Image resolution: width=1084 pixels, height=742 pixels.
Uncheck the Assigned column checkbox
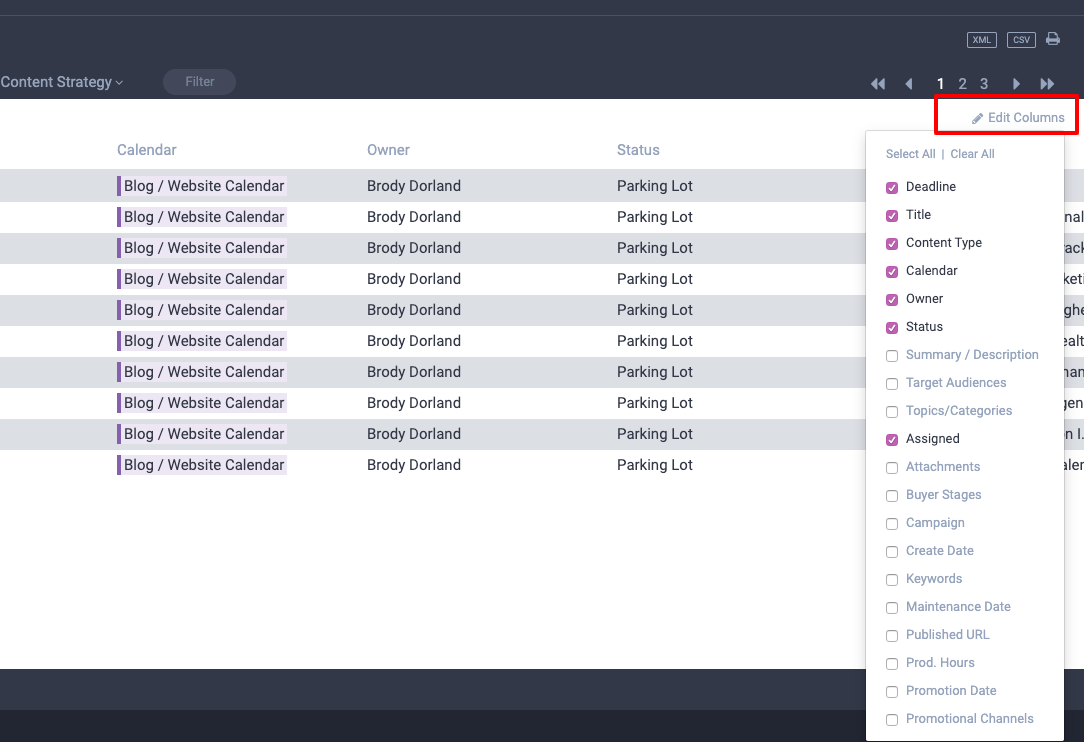pyautogui.click(x=892, y=440)
